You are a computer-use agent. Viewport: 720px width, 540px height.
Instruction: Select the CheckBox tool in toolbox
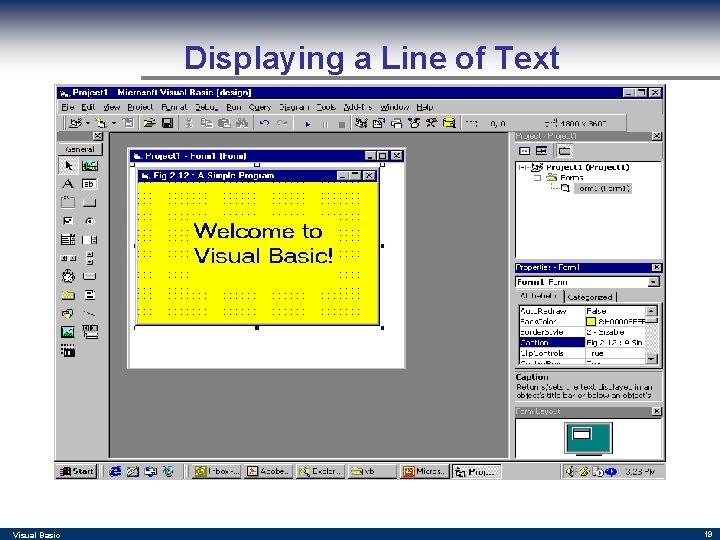[68, 221]
